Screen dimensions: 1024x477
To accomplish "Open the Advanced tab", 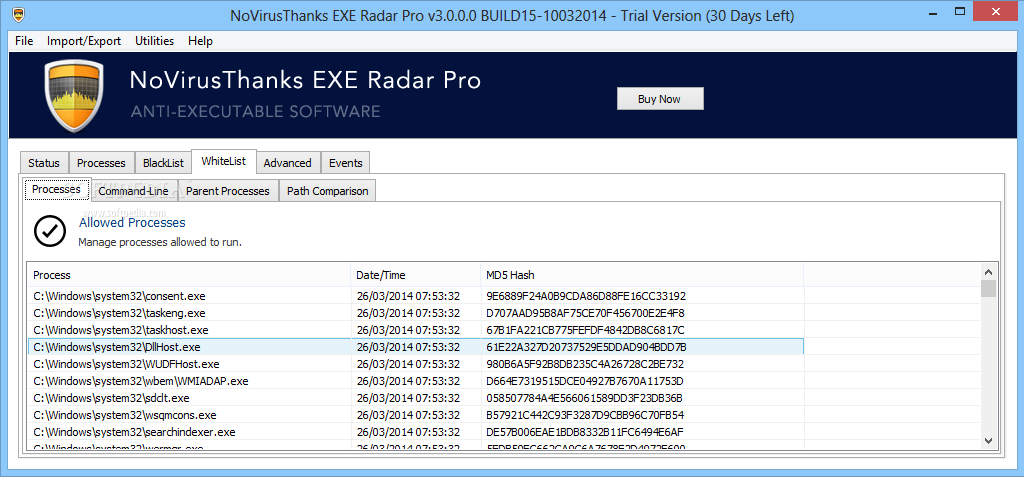I will [287, 163].
